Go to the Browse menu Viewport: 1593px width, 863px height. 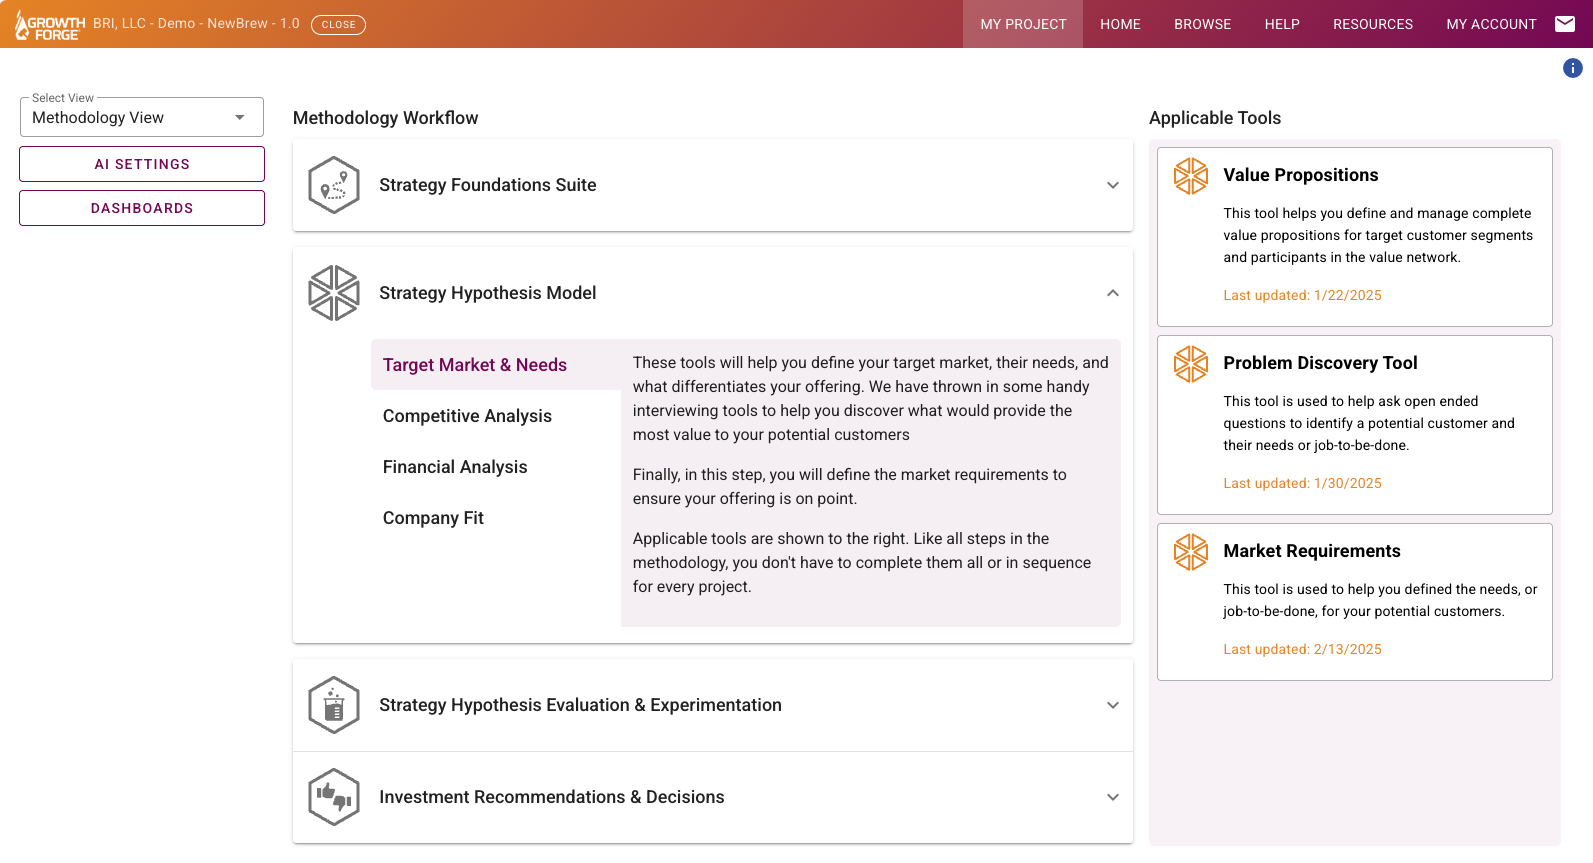pos(1202,24)
